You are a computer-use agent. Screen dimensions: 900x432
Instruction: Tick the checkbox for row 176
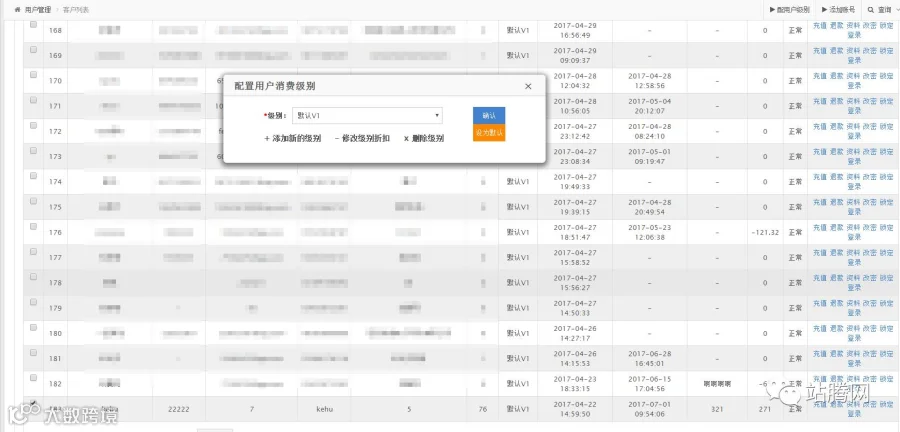point(33,227)
